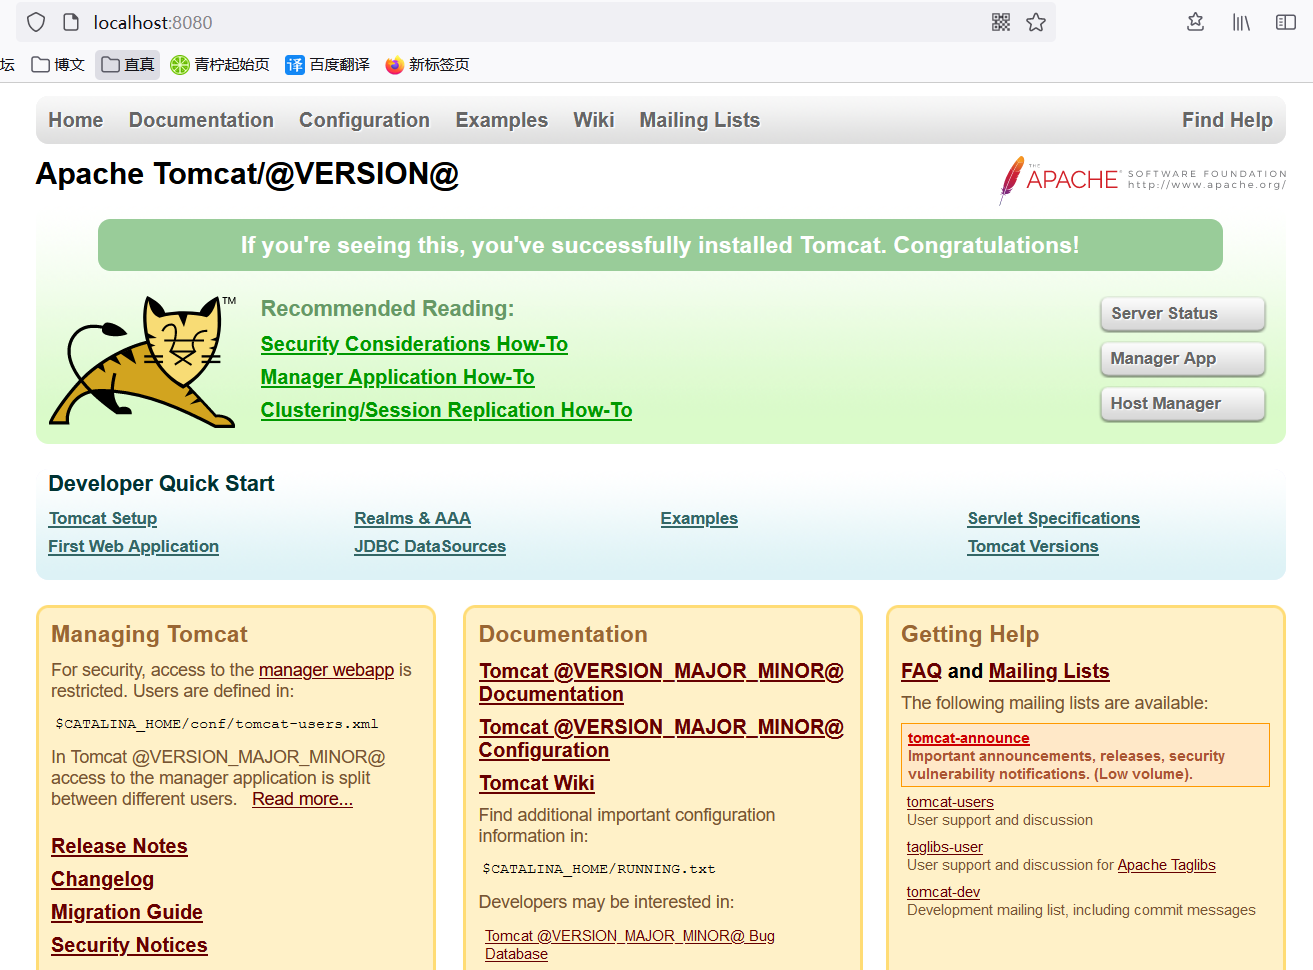This screenshot has height=970, width=1313.
Task: Open the Tomcat Setup link
Action: point(103,518)
